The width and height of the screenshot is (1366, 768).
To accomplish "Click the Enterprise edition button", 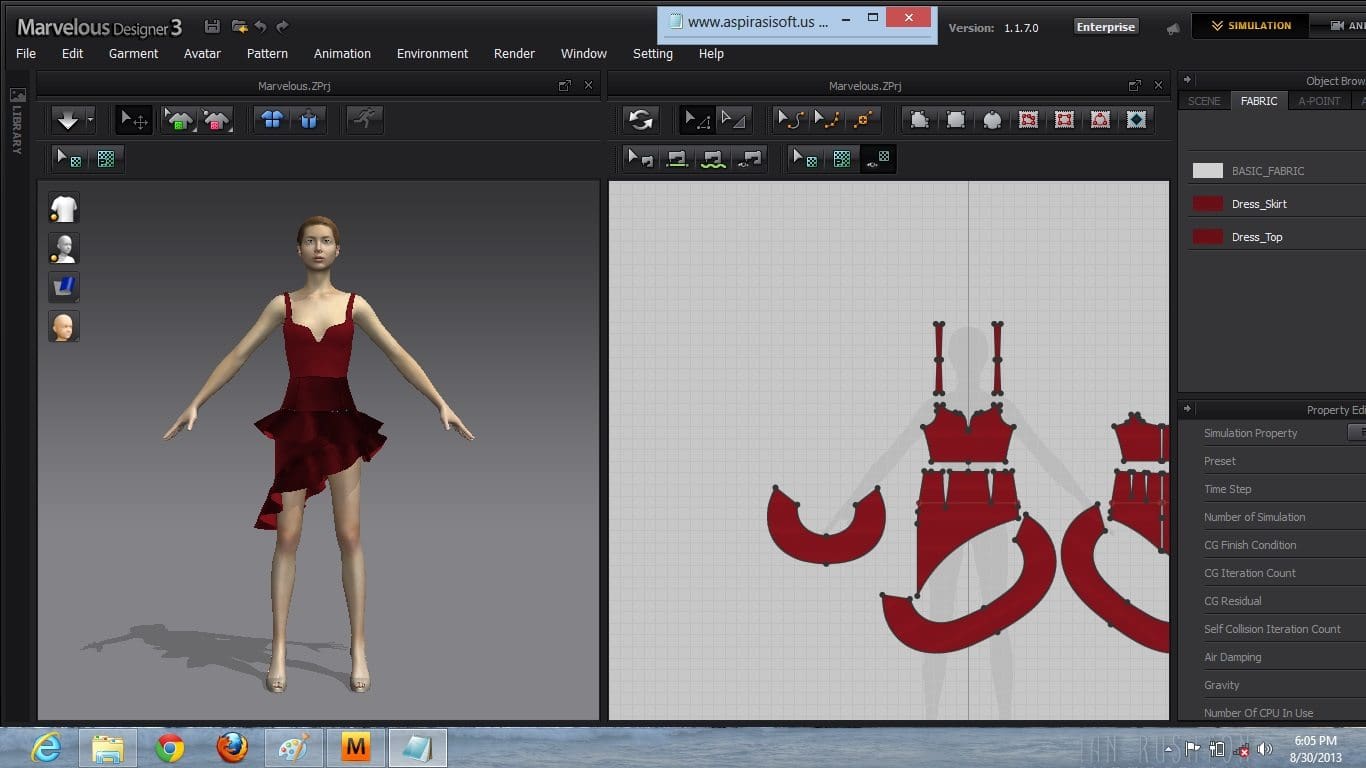I will (1106, 27).
